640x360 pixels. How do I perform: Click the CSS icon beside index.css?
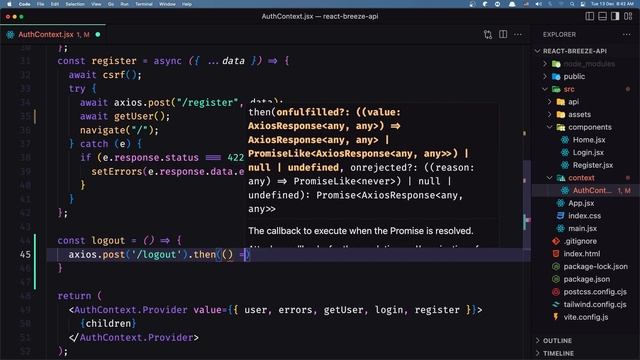coord(560,216)
